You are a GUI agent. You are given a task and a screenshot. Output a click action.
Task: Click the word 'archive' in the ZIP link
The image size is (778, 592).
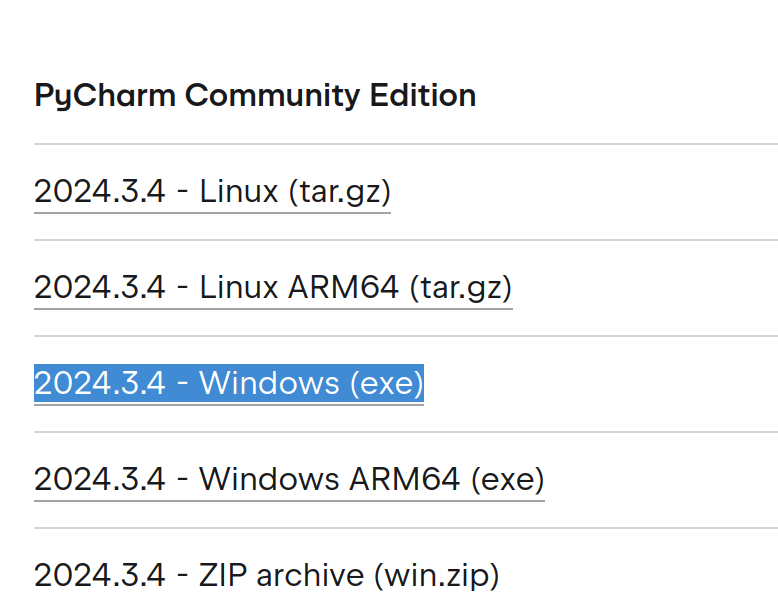coord(309,575)
